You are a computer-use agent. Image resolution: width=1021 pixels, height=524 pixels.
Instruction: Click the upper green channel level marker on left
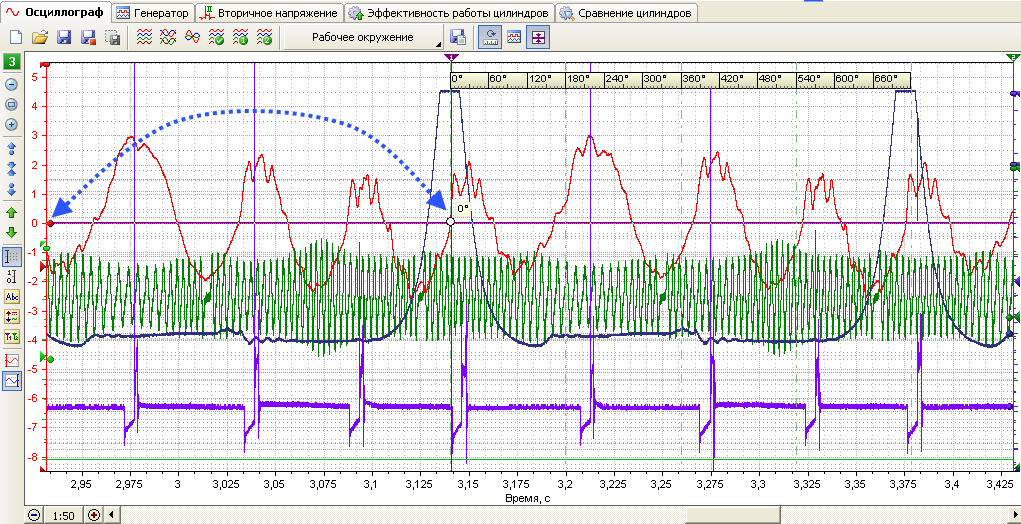coord(47,247)
